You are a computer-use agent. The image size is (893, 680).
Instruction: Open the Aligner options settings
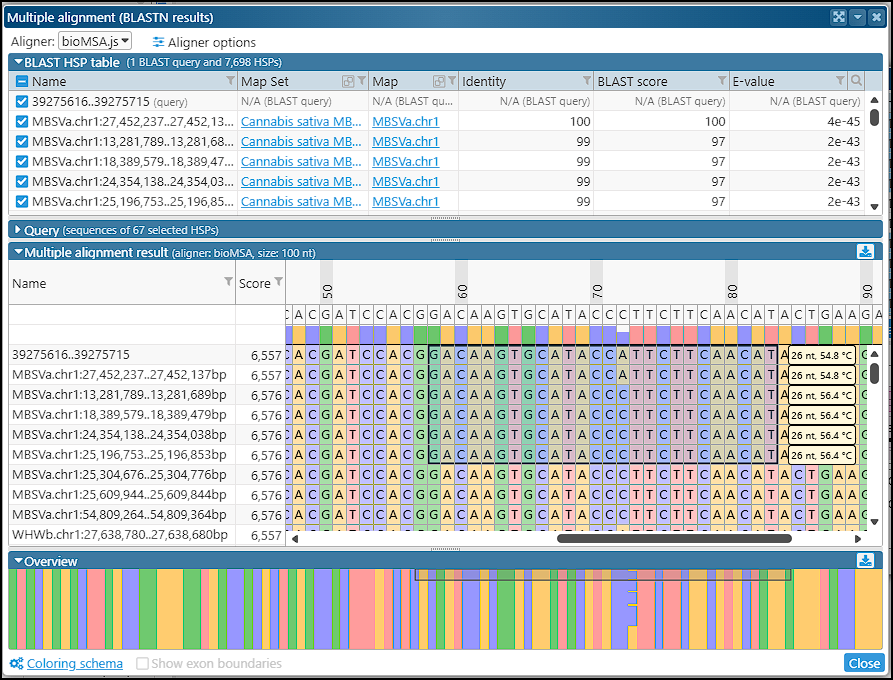click(x=204, y=42)
